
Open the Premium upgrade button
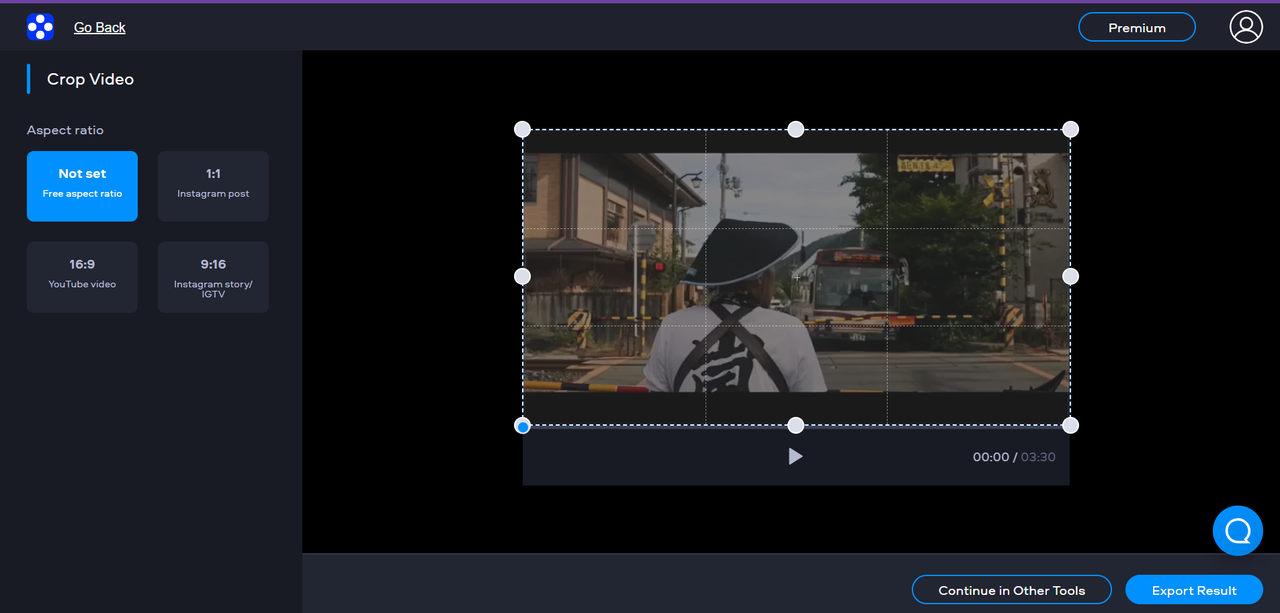[x=1137, y=27]
